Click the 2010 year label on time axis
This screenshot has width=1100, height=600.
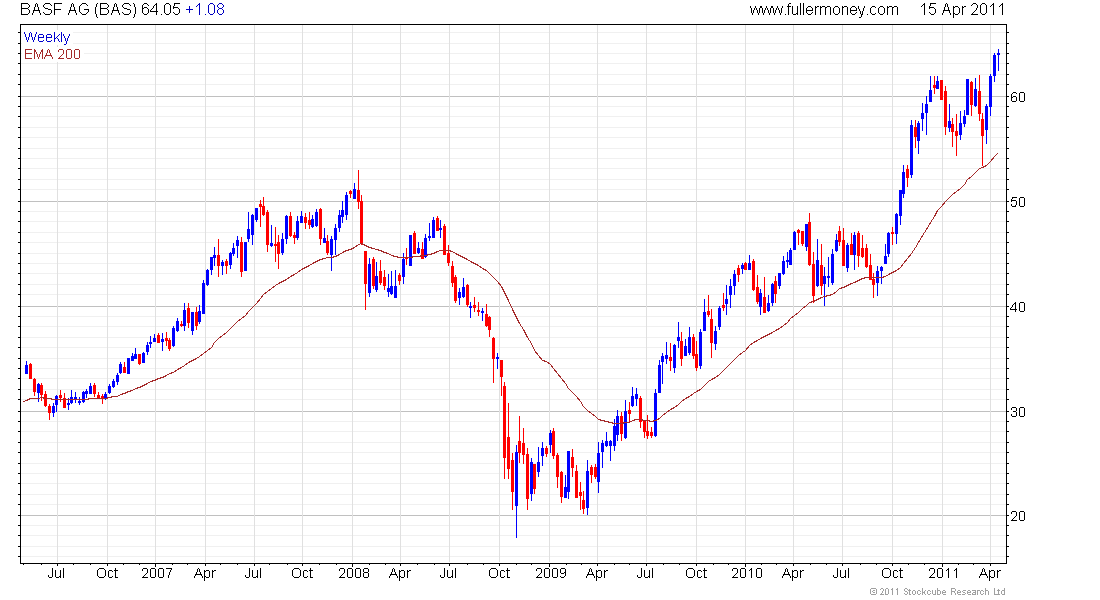pyautogui.click(x=746, y=573)
